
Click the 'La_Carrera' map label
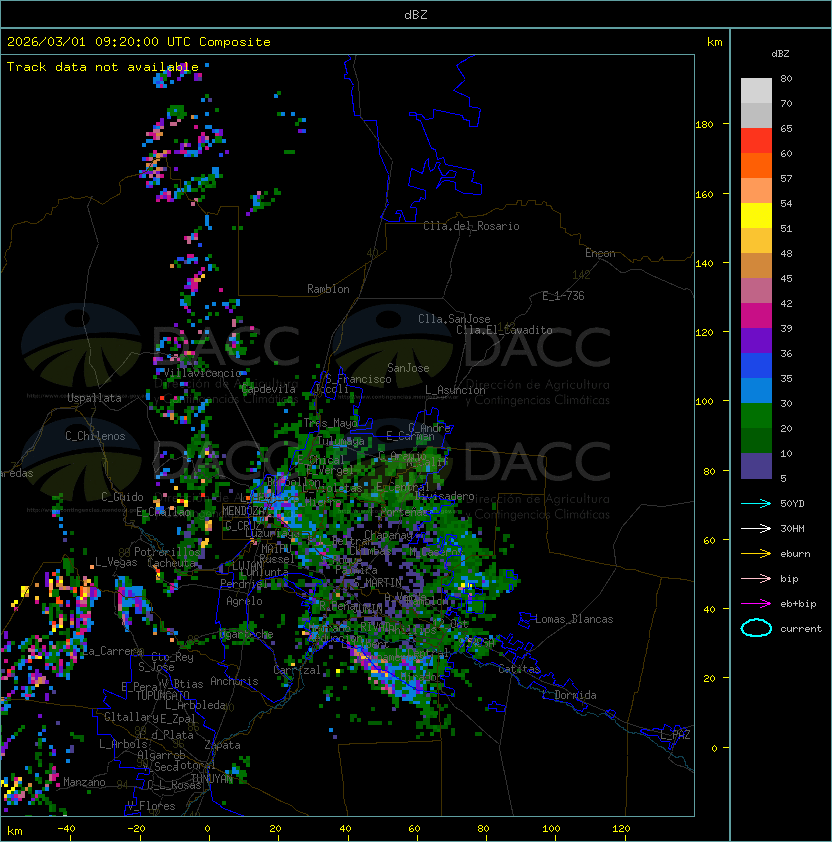113,651
